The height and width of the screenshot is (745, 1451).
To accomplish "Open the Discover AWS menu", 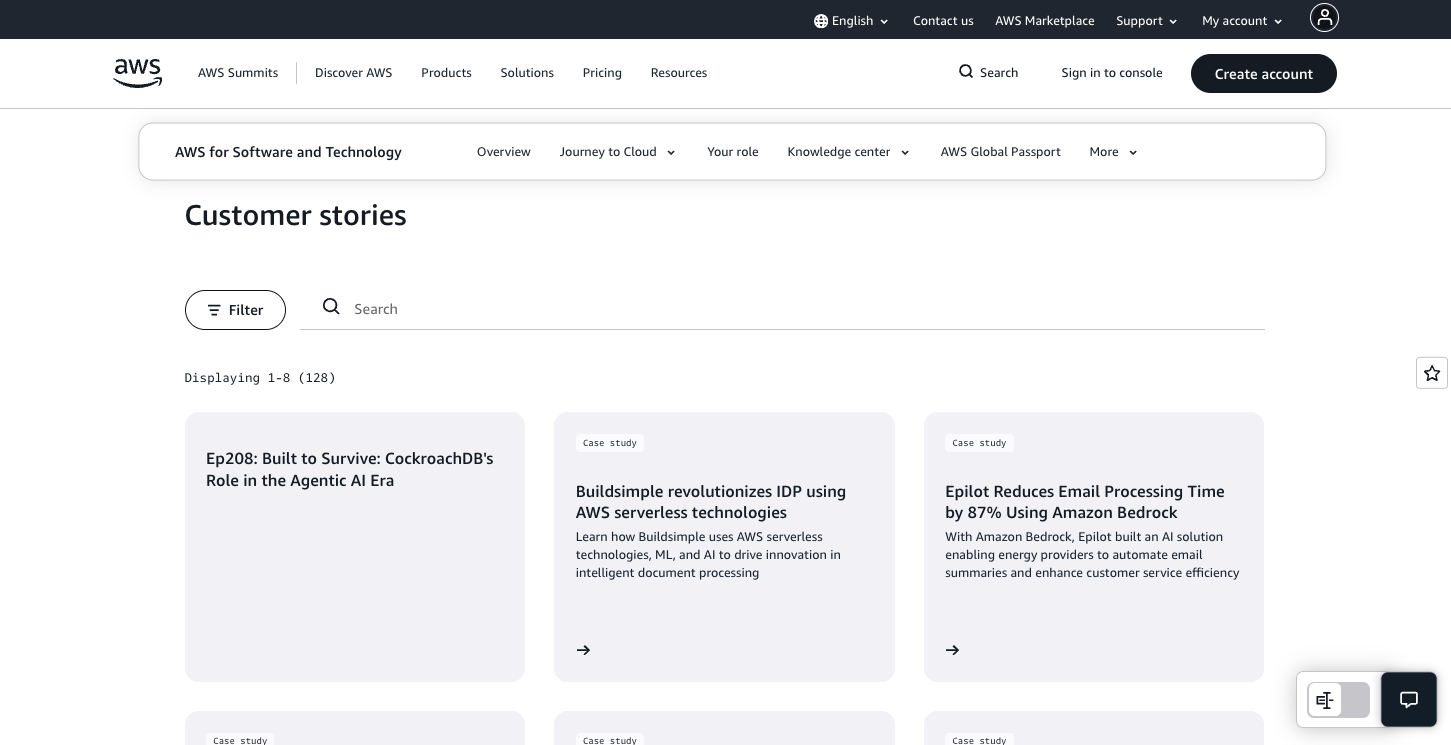I will coord(354,73).
